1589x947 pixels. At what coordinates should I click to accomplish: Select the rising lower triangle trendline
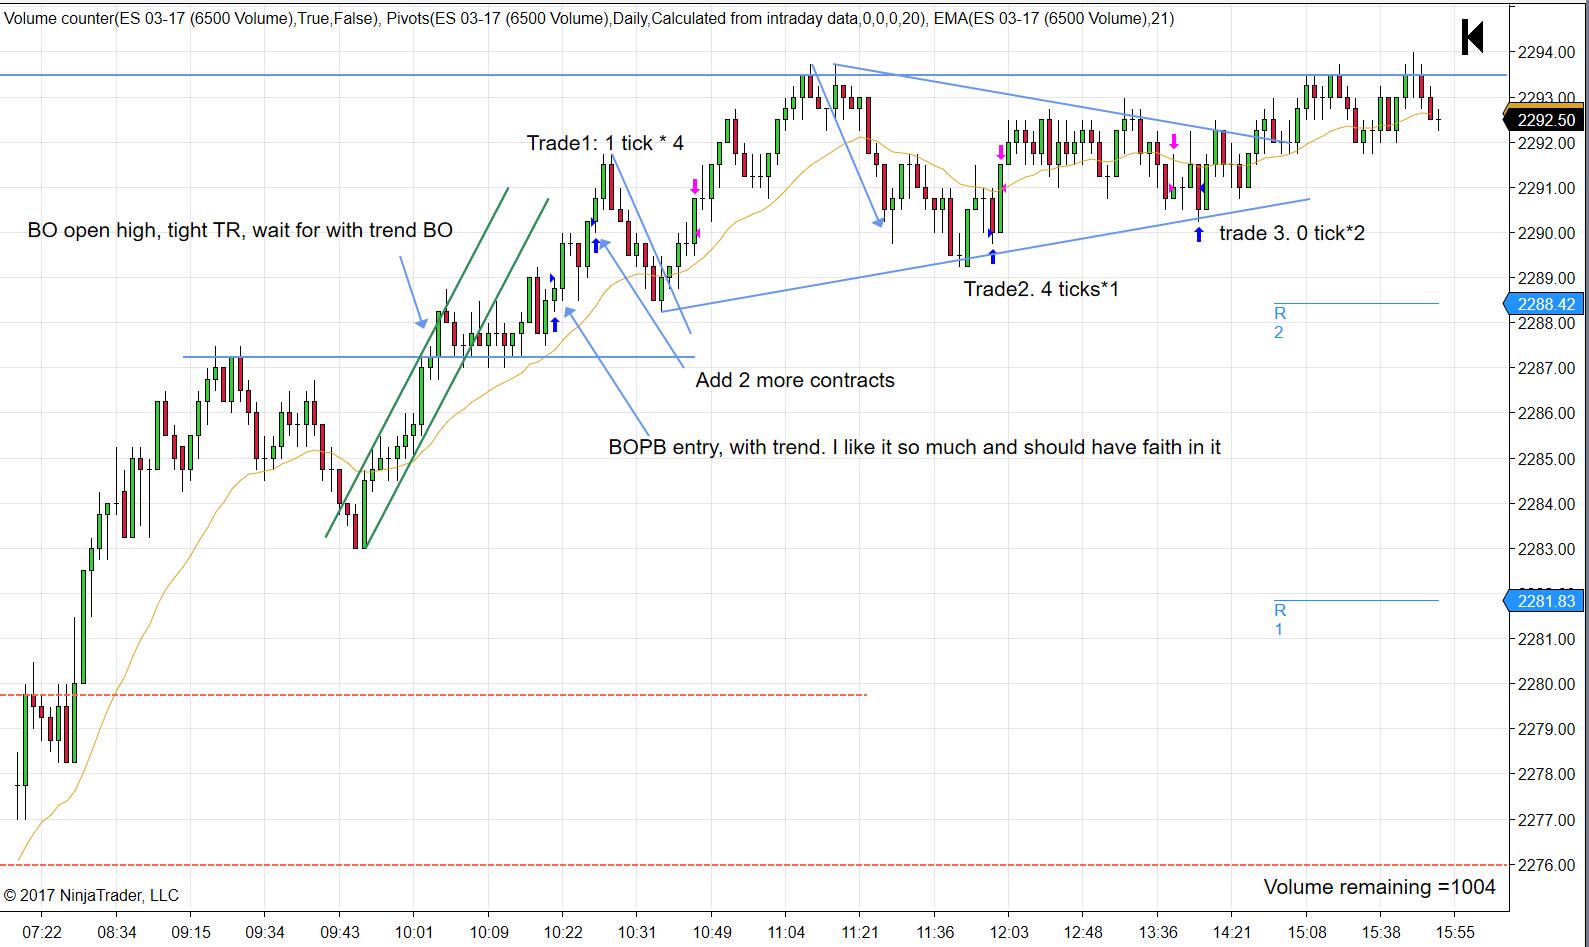point(985,255)
